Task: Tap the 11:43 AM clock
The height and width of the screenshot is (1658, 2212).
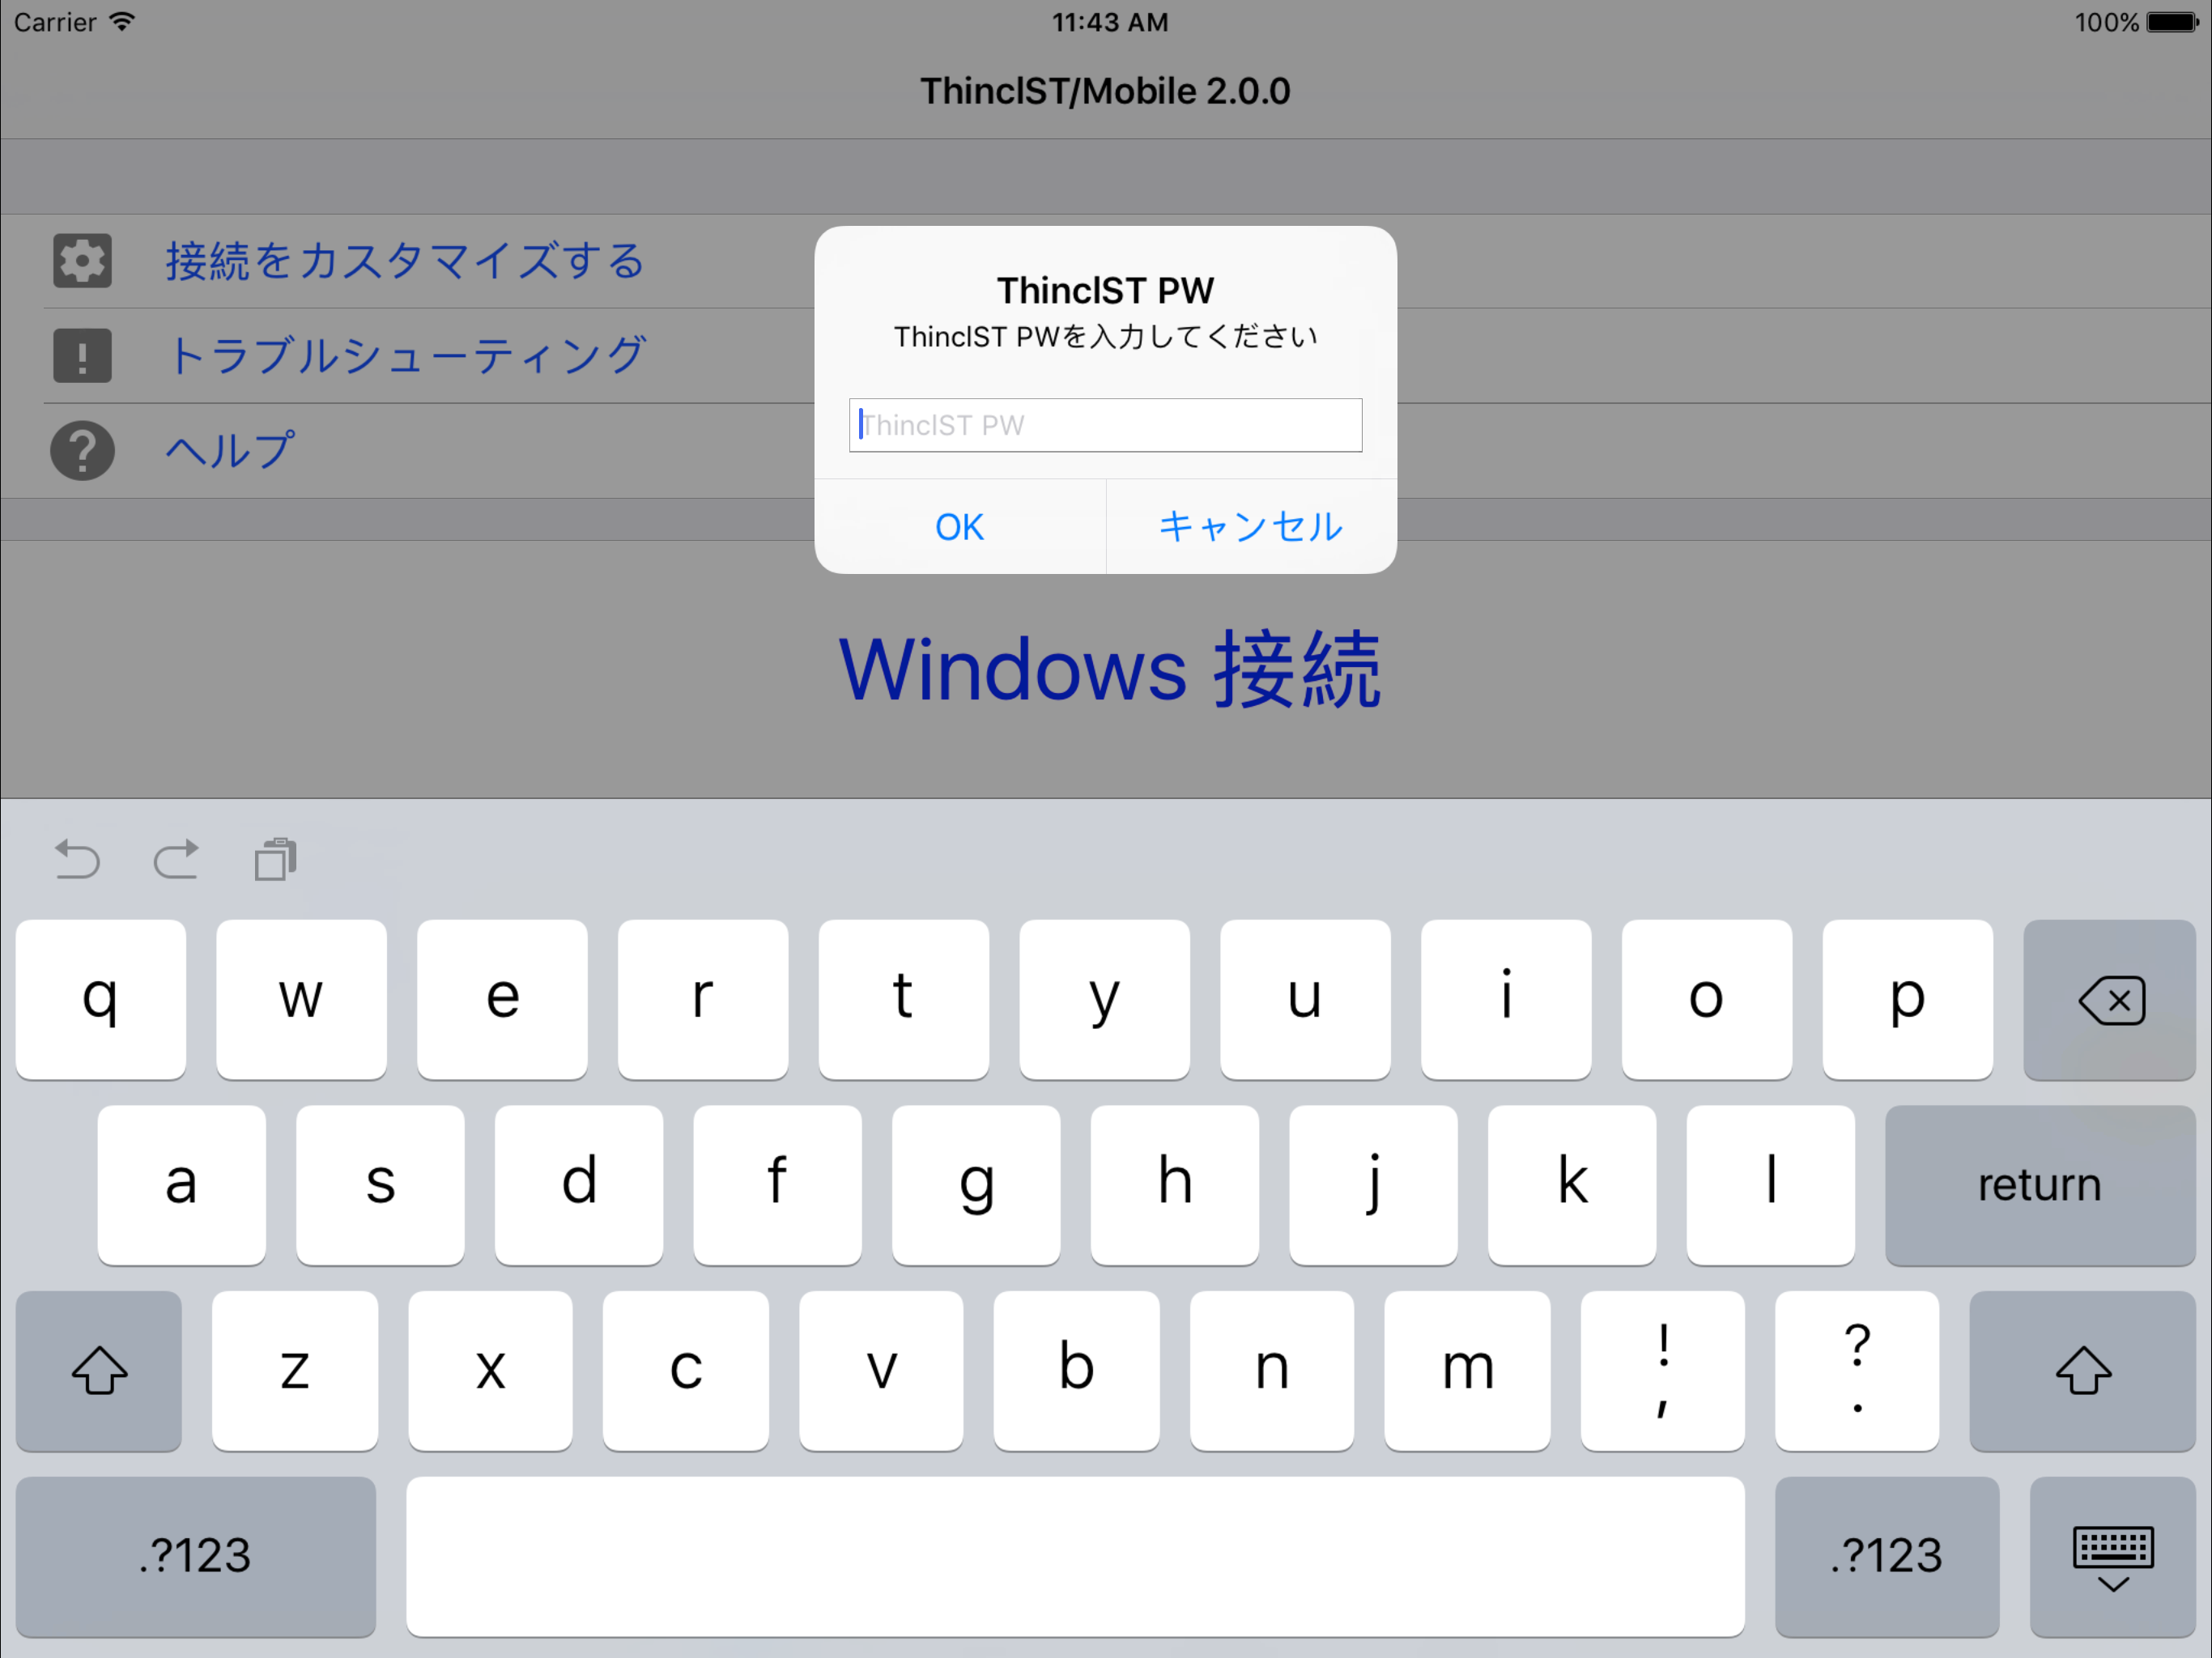Action: point(1109,22)
